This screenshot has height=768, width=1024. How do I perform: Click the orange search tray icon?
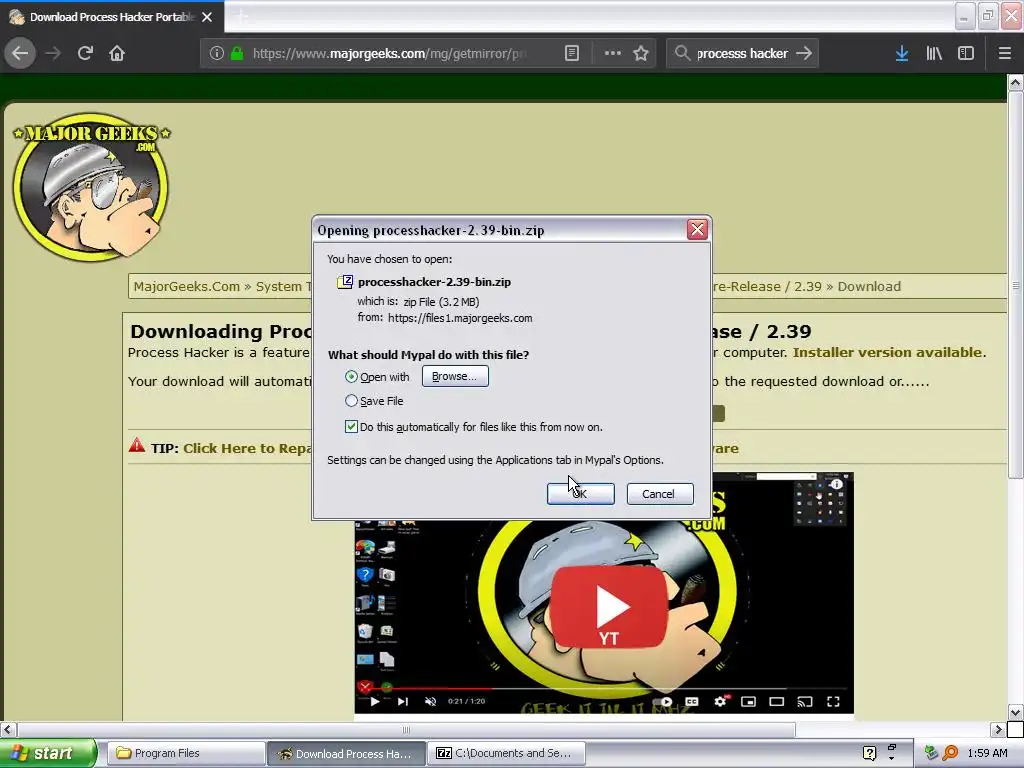[x=950, y=753]
